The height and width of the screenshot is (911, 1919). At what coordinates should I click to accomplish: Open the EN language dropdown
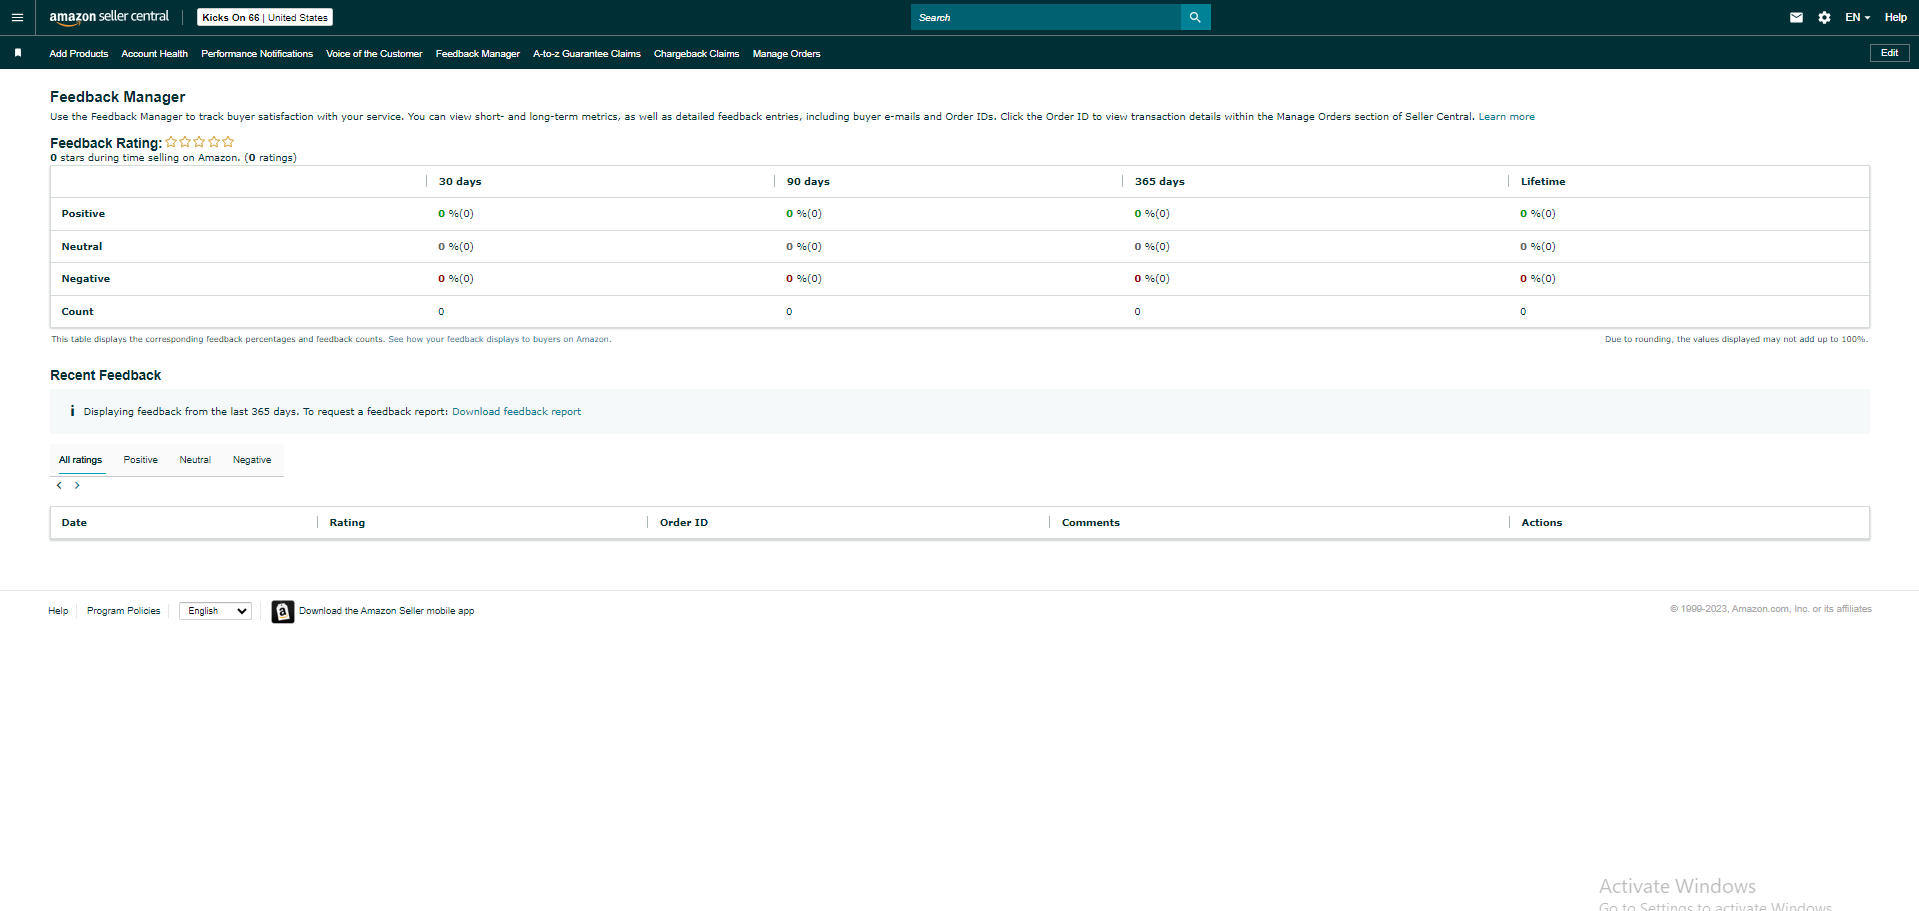point(1857,17)
